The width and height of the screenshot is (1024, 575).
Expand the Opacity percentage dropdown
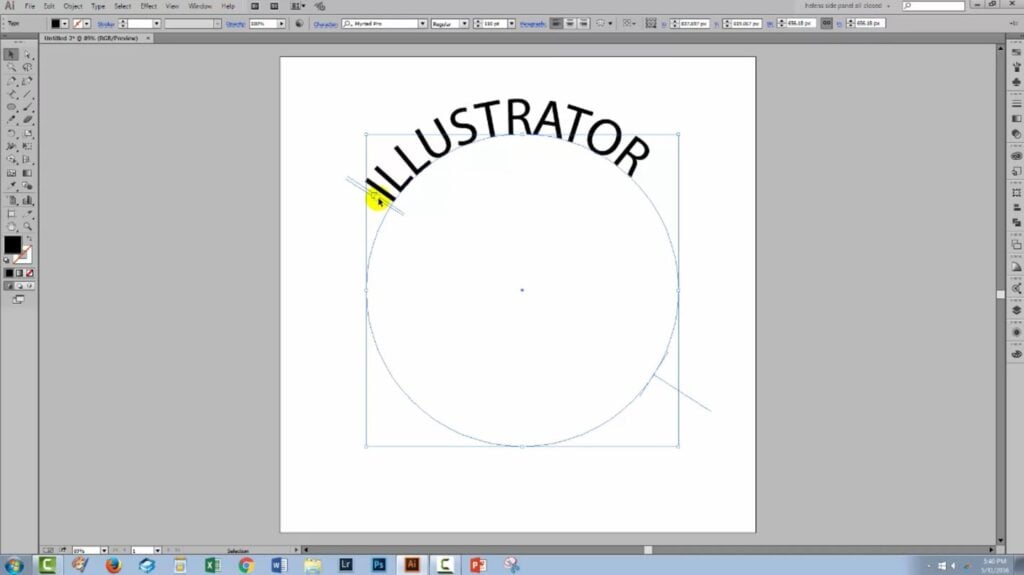tap(281, 24)
